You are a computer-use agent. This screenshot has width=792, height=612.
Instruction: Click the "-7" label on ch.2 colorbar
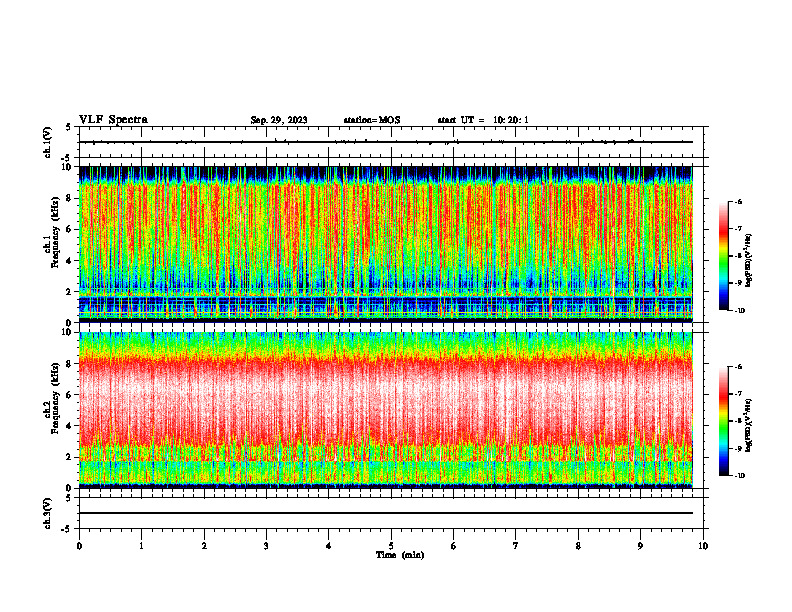[738, 394]
